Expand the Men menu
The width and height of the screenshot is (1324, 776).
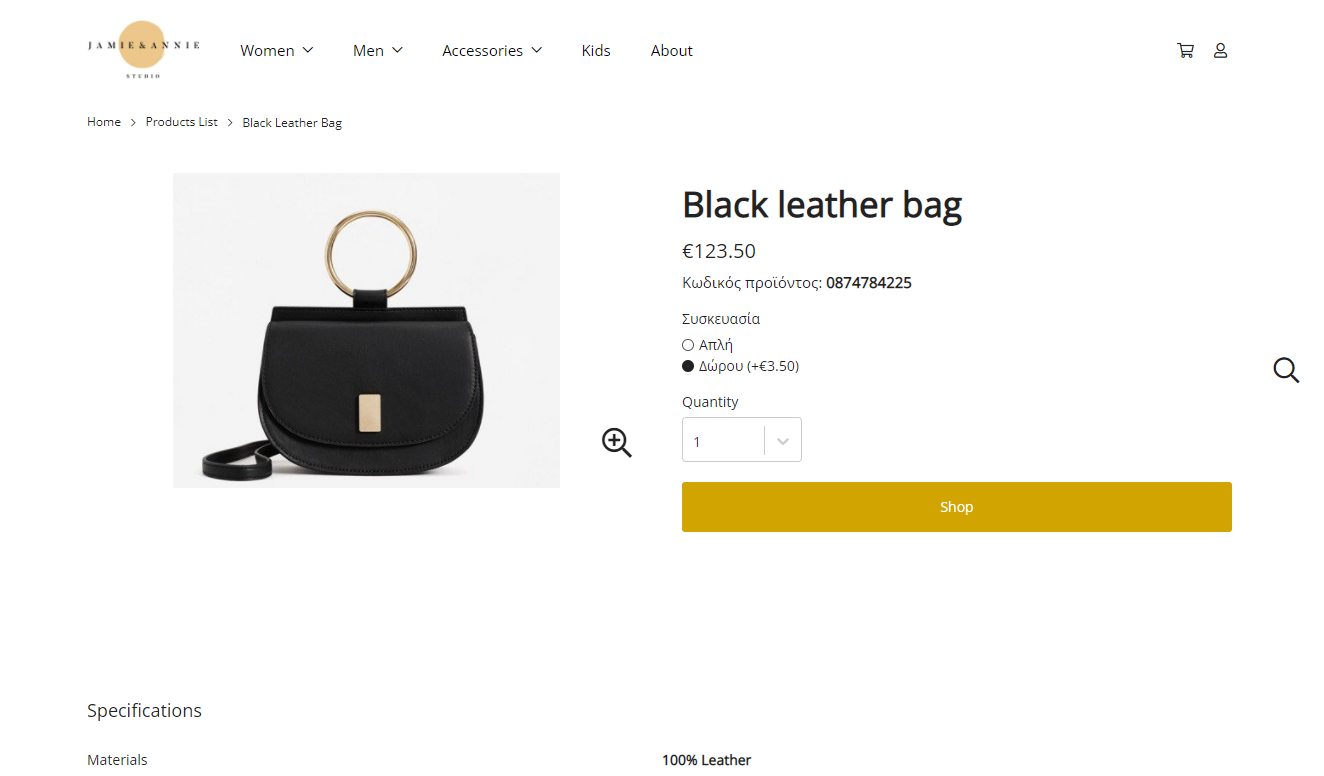pos(378,50)
